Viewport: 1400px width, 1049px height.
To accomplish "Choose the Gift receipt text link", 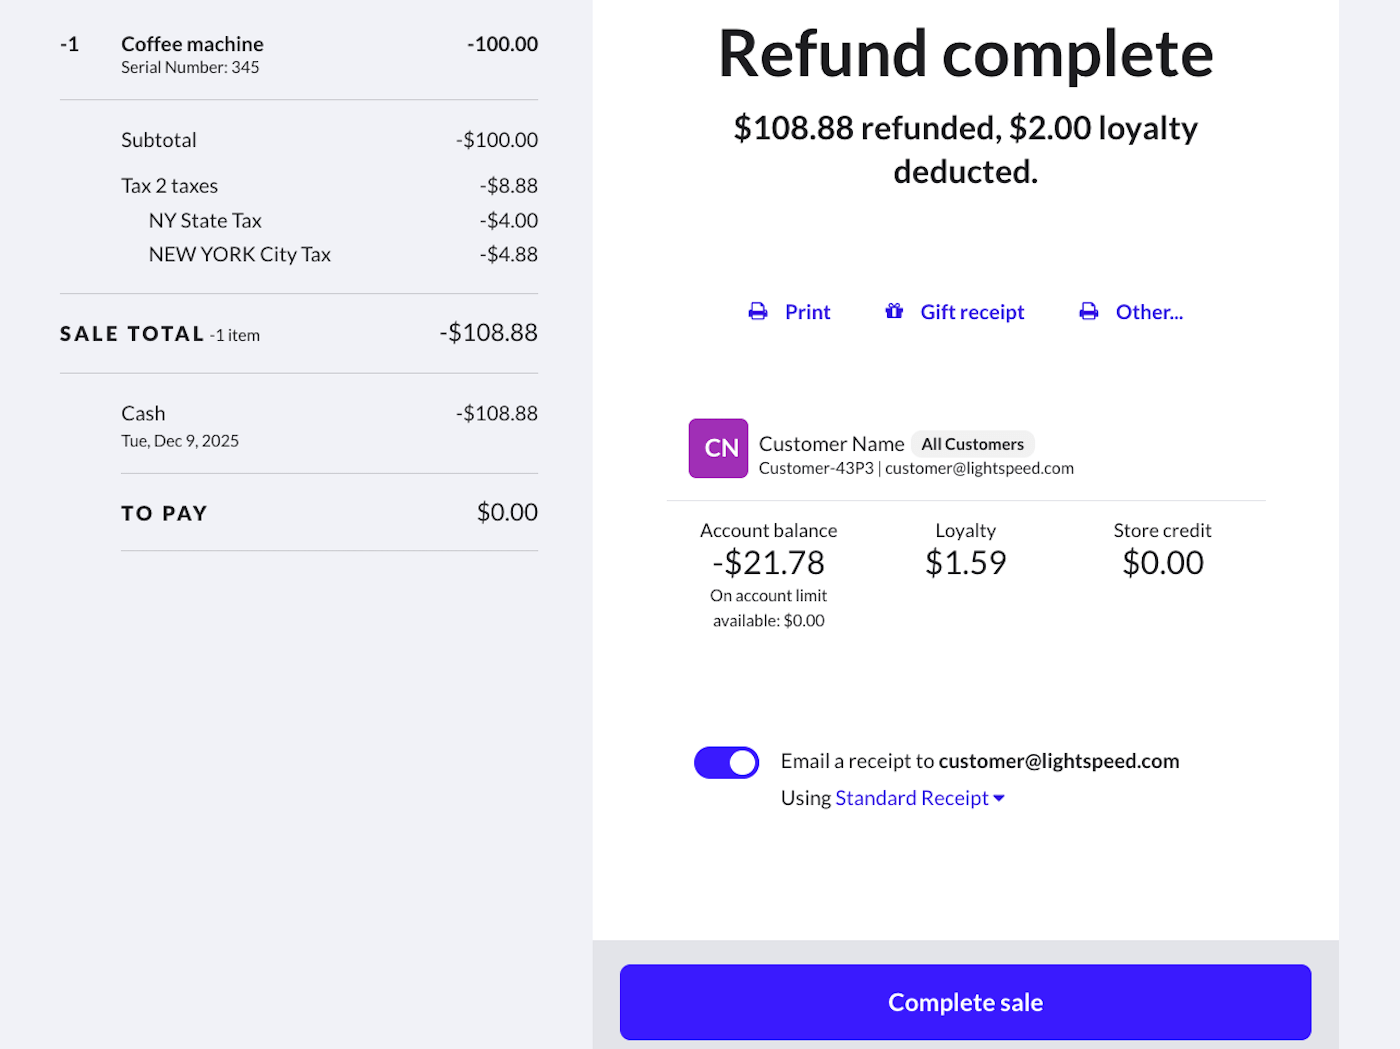I will pos(972,312).
